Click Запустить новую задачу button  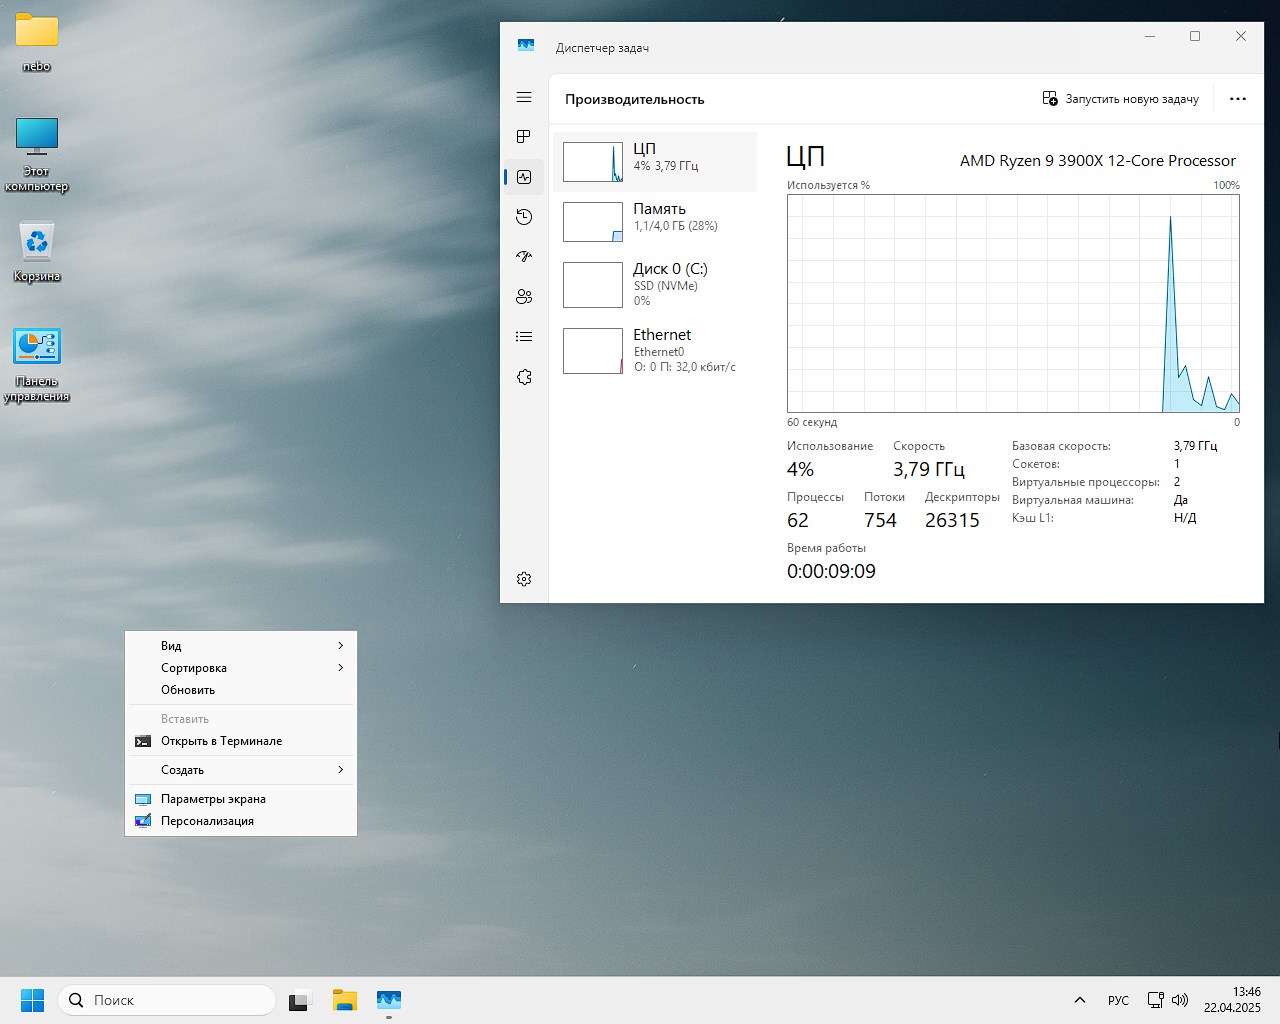click(x=1120, y=99)
